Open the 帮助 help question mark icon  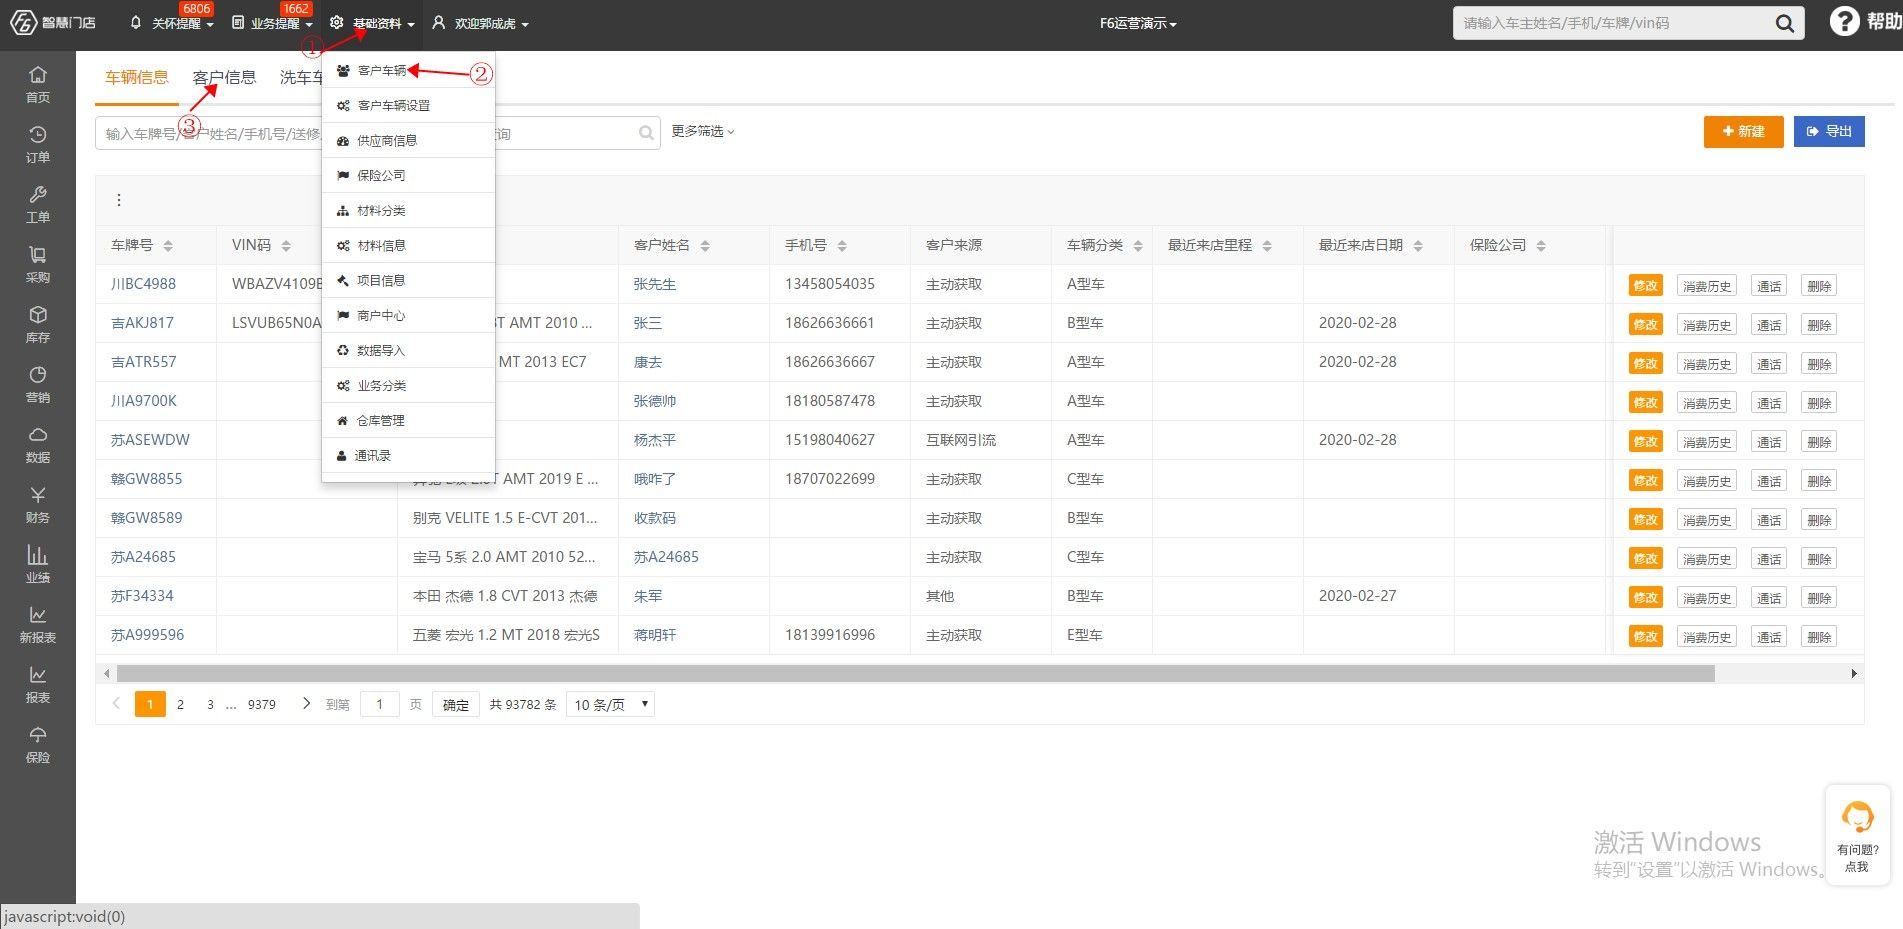tap(1844, 21)
